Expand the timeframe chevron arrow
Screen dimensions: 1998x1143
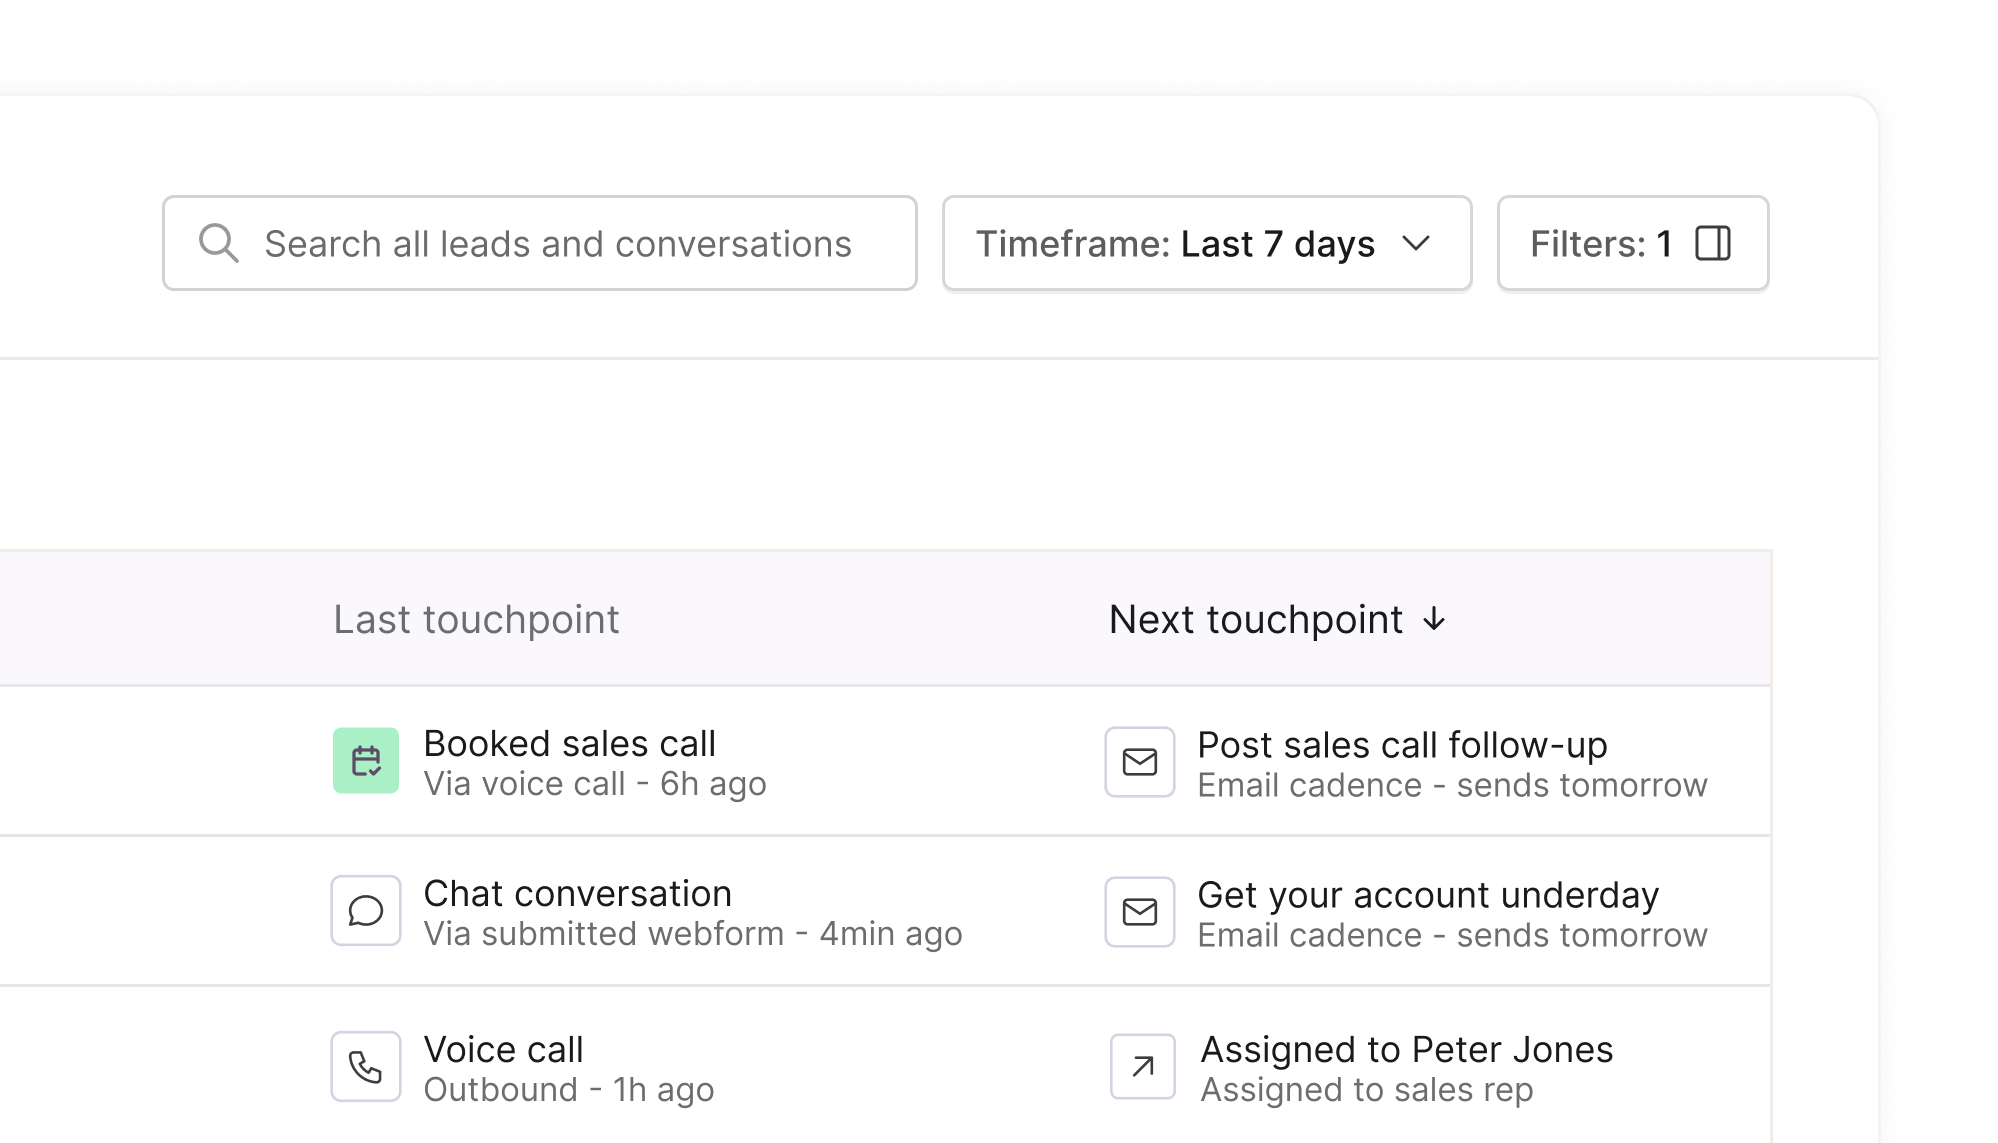tap(1416, 243)
